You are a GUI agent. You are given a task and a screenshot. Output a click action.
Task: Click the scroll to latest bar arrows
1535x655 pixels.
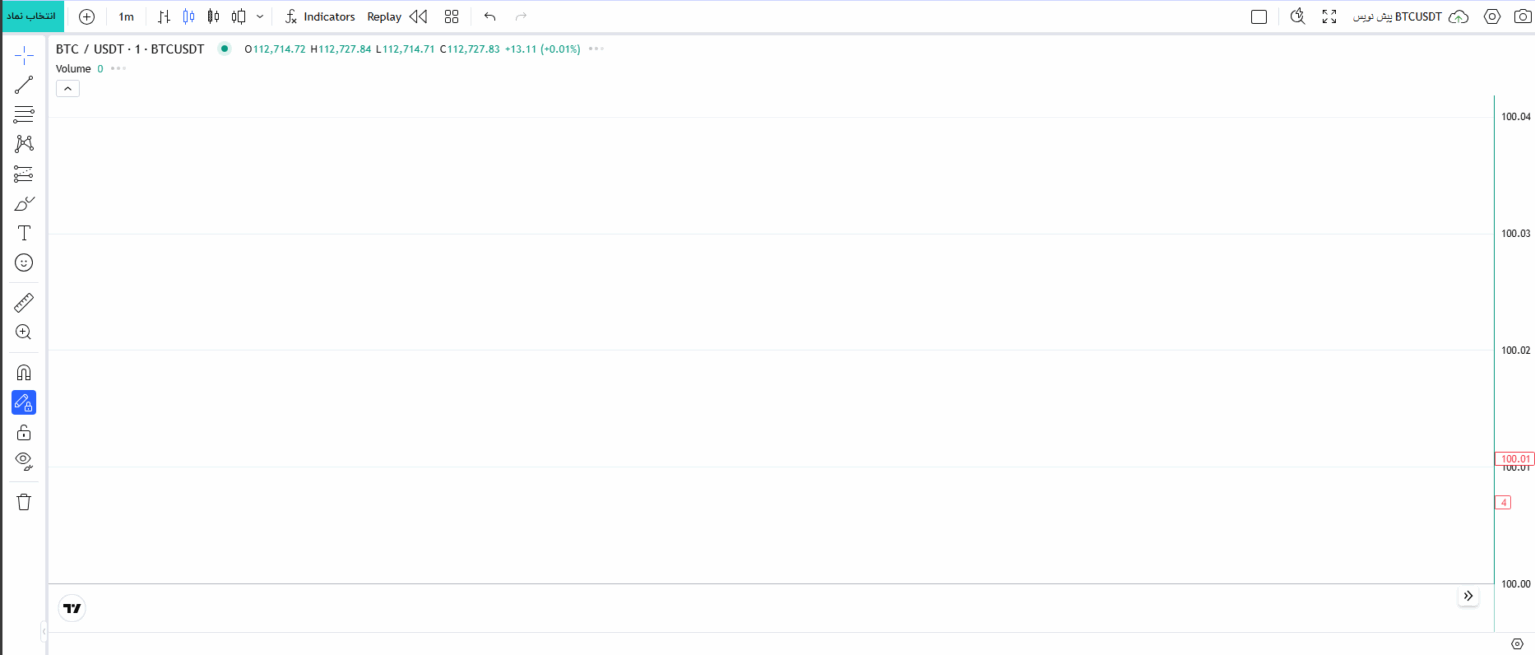tap(1468, 596)
